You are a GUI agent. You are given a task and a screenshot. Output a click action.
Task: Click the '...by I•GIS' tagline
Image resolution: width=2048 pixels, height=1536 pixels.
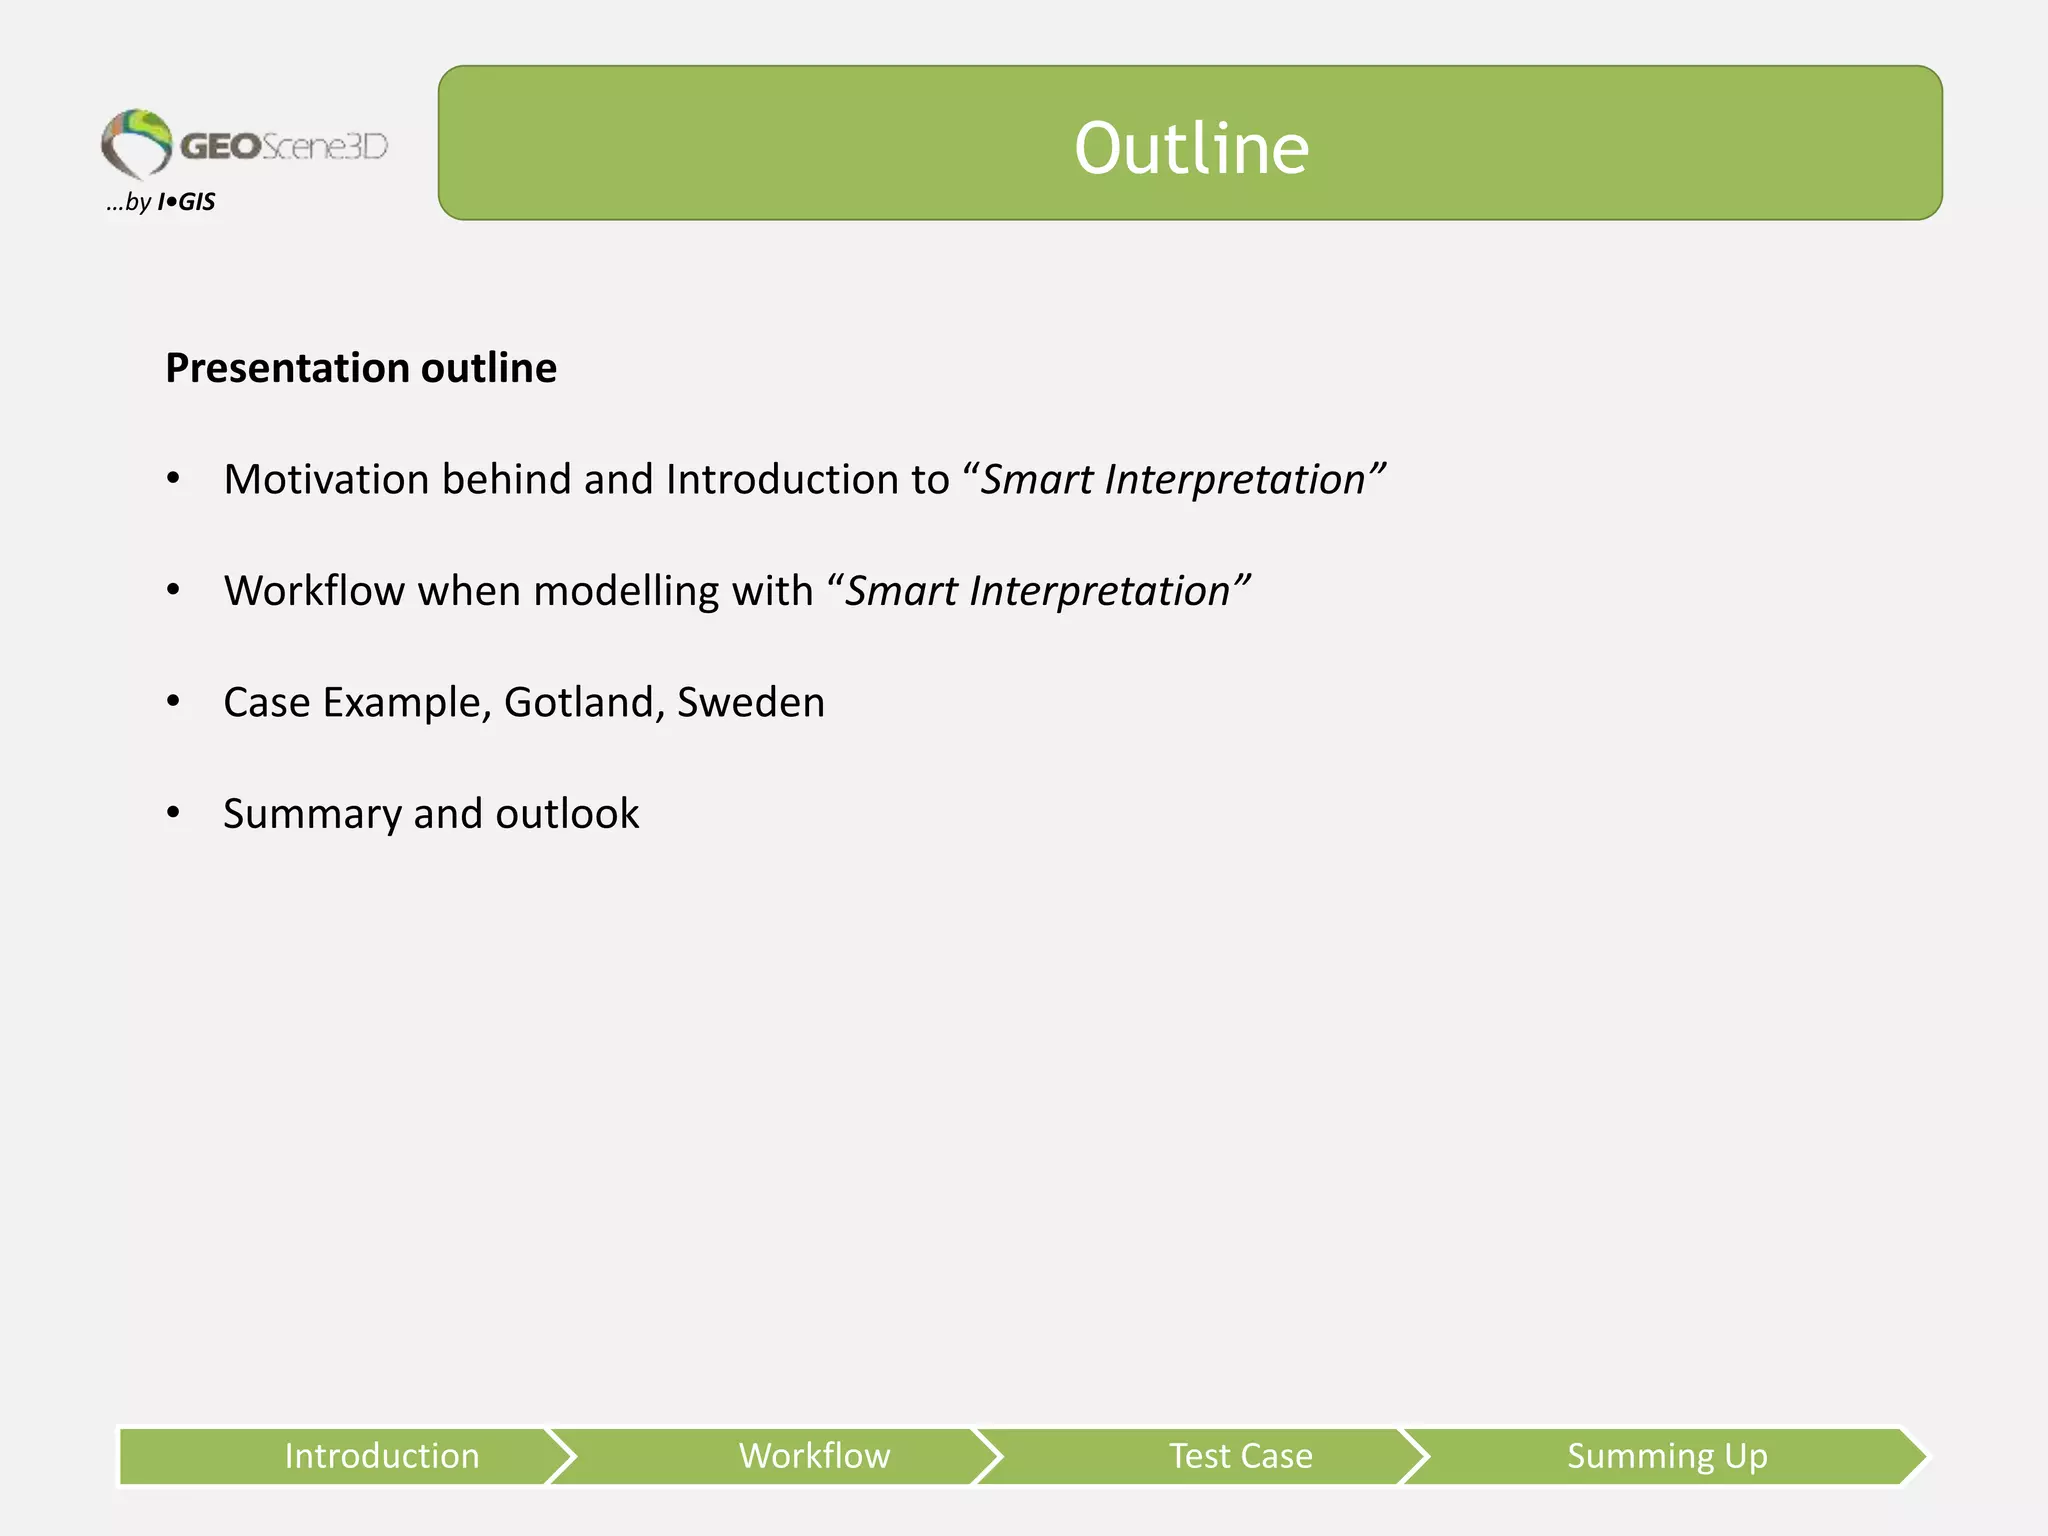point(161,202)
